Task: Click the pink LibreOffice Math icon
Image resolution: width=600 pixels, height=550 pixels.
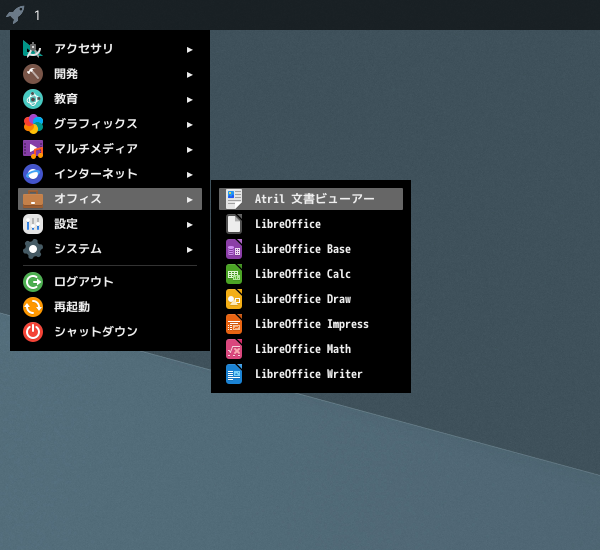Action: point(234,349)
